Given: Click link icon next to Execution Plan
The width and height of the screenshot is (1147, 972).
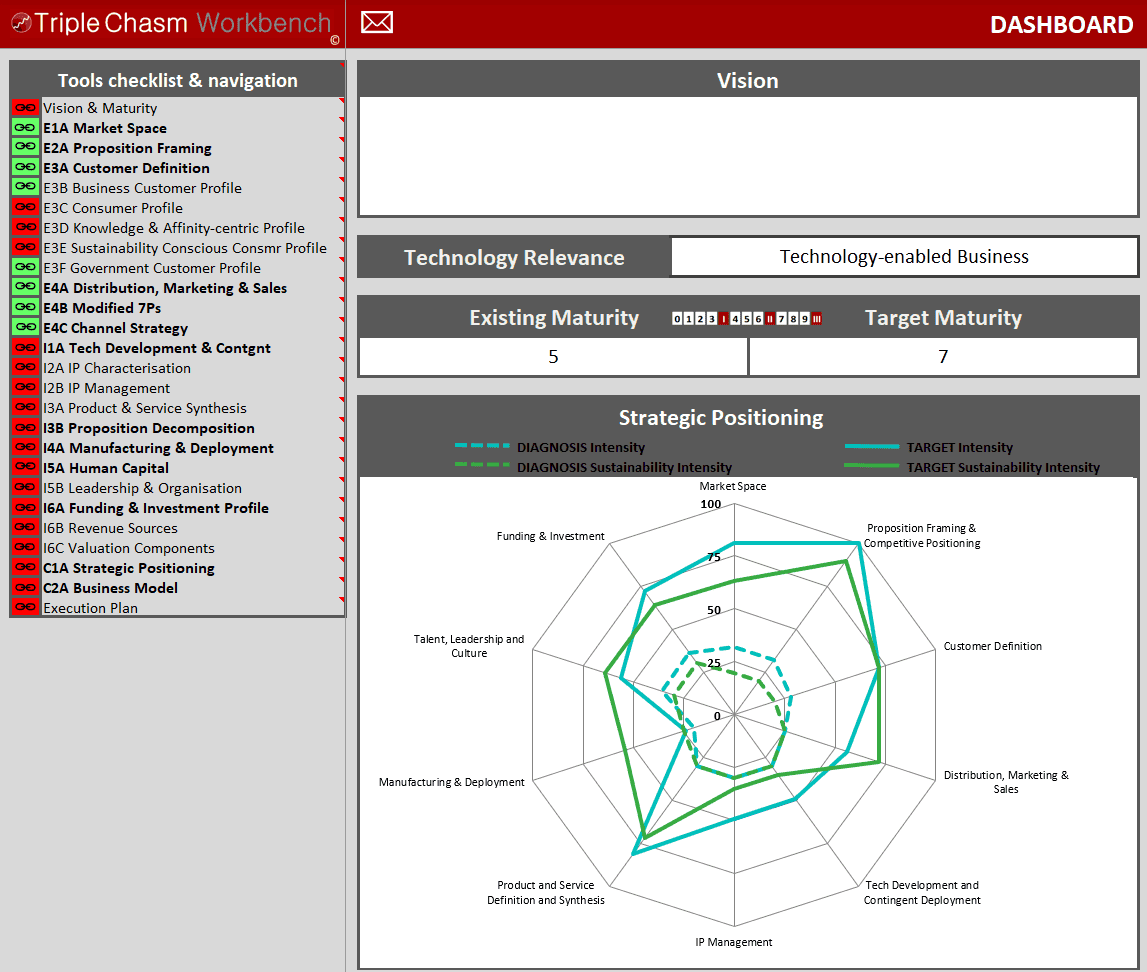Looking at the screenshot, I should click(25, 608).
